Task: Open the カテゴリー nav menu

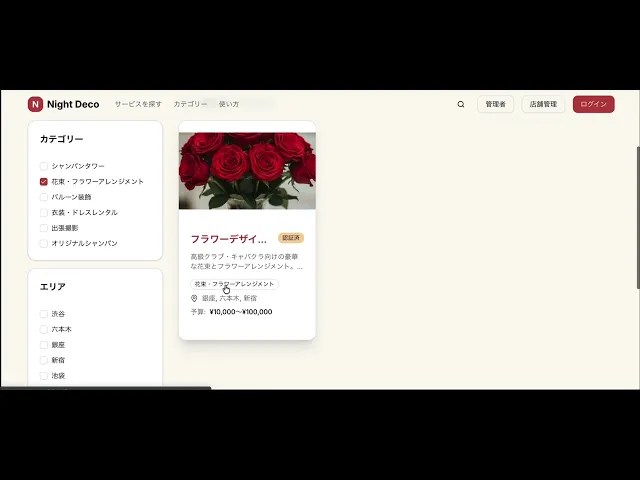Action: pos(190,104)
